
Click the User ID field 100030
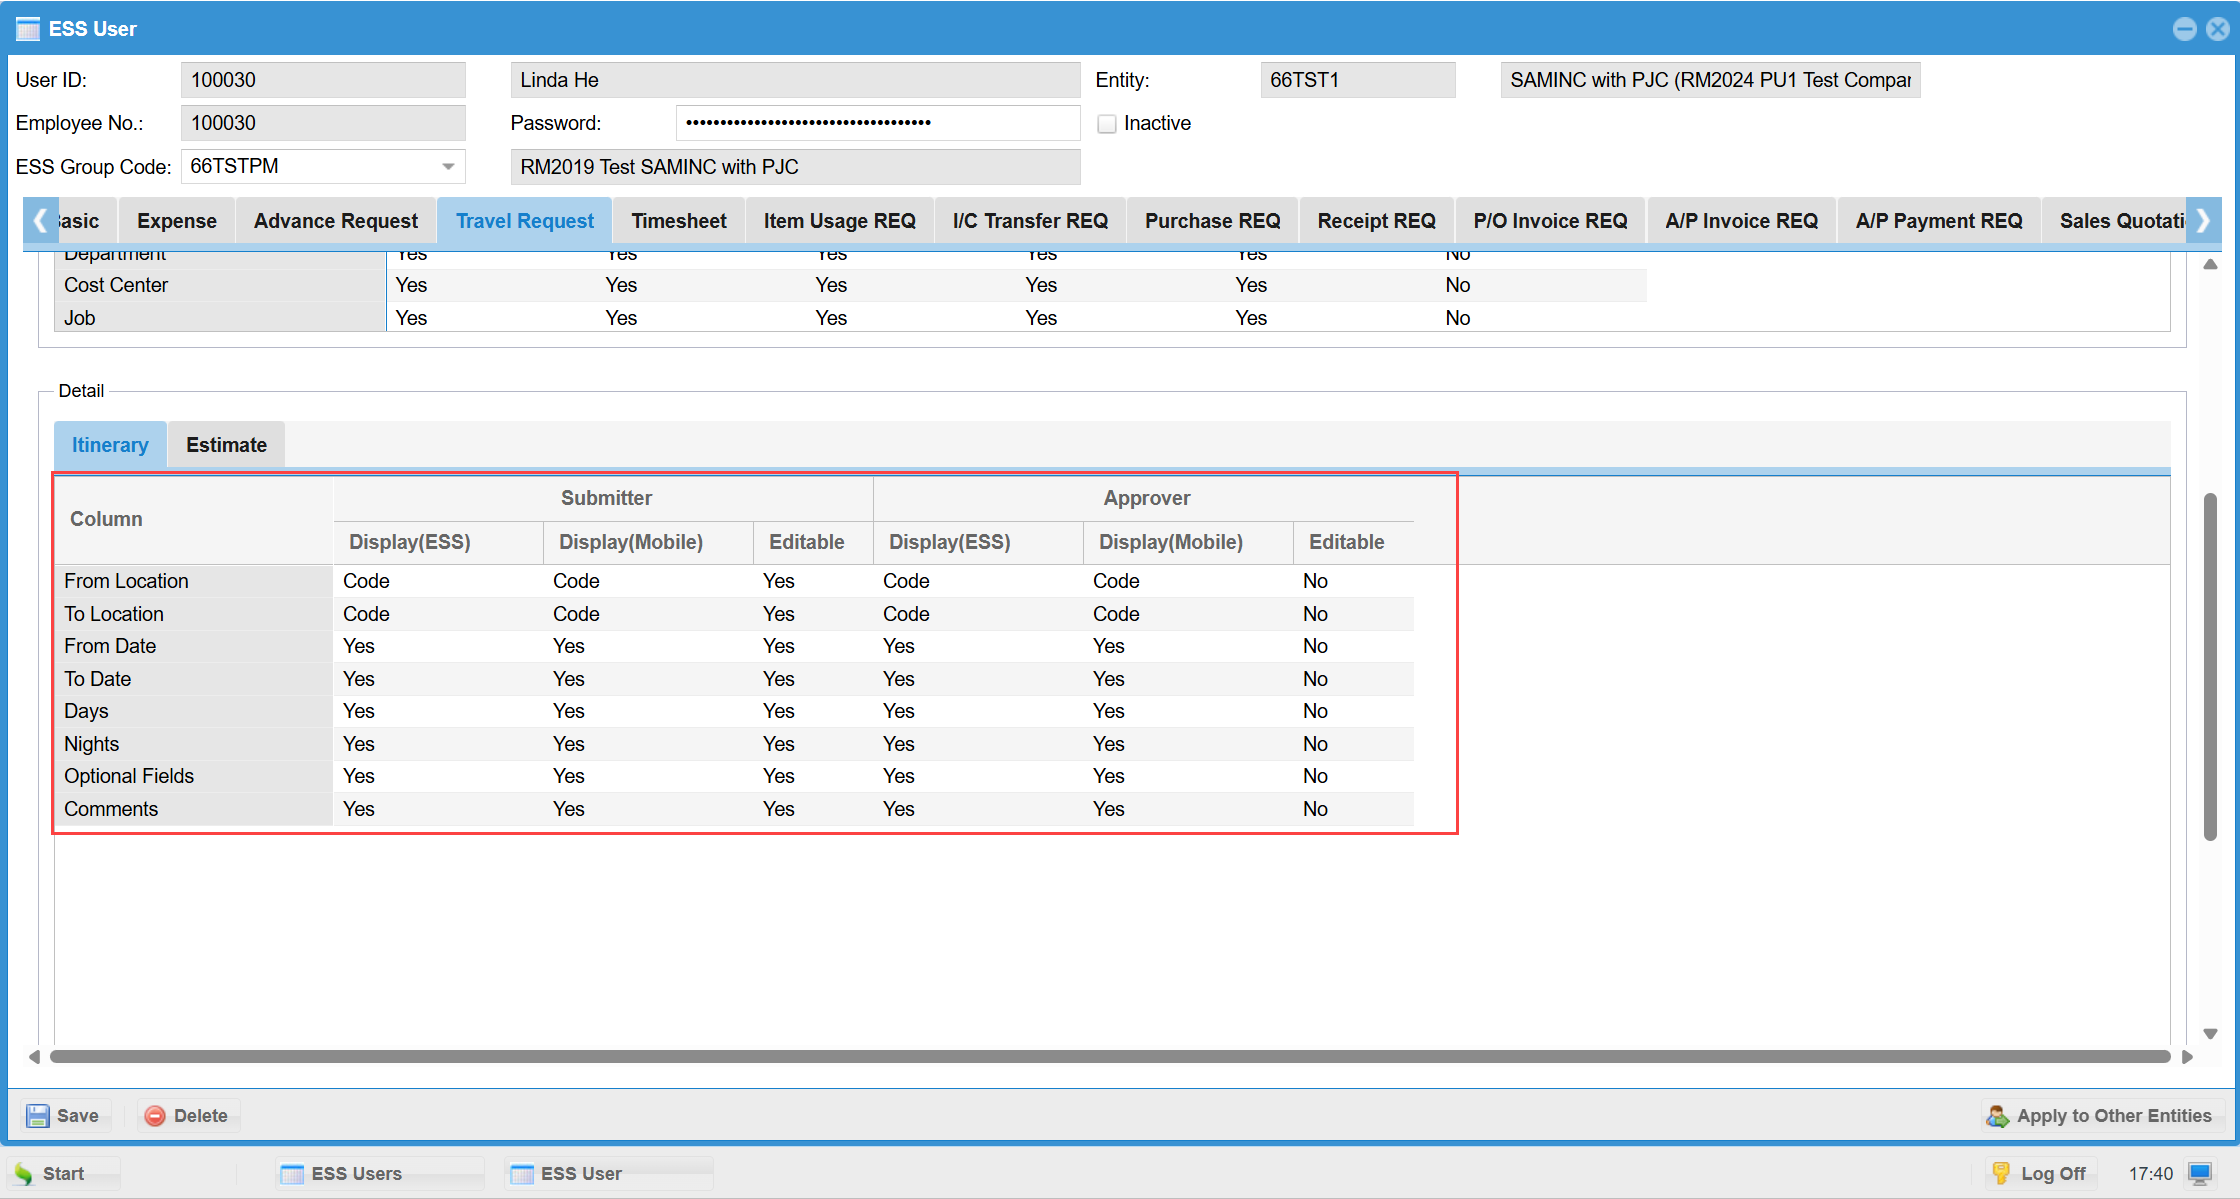(x=323, y=80)
